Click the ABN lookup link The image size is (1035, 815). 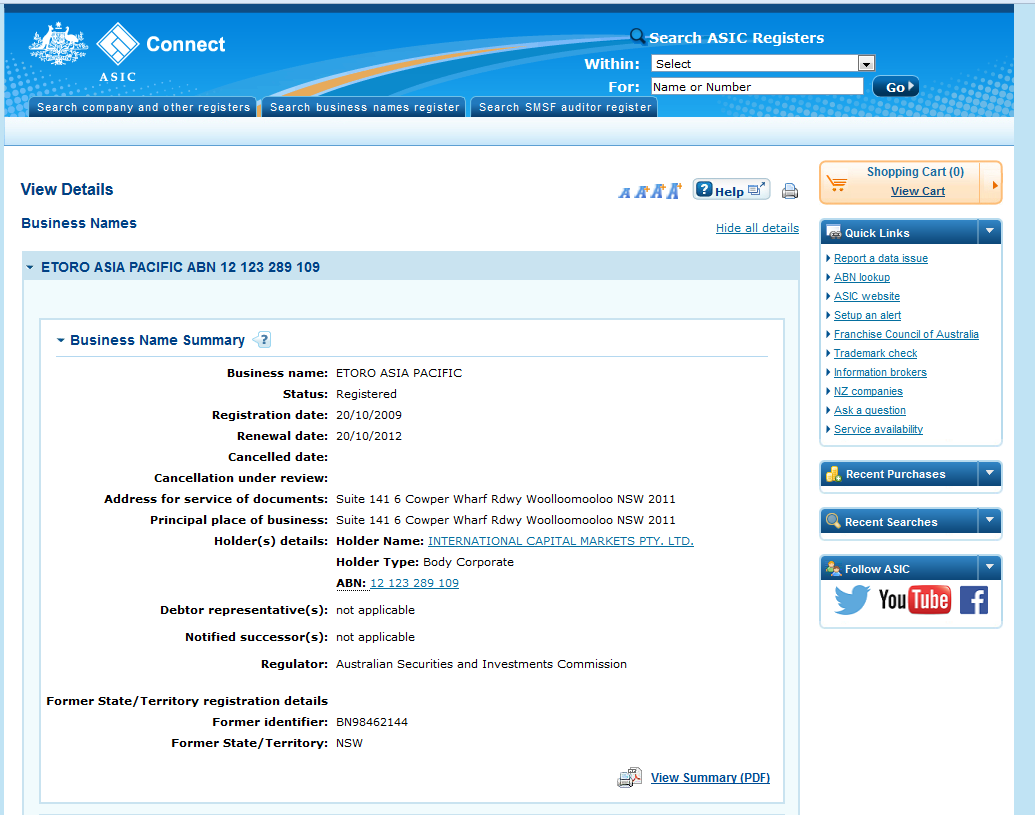point(861,277)
